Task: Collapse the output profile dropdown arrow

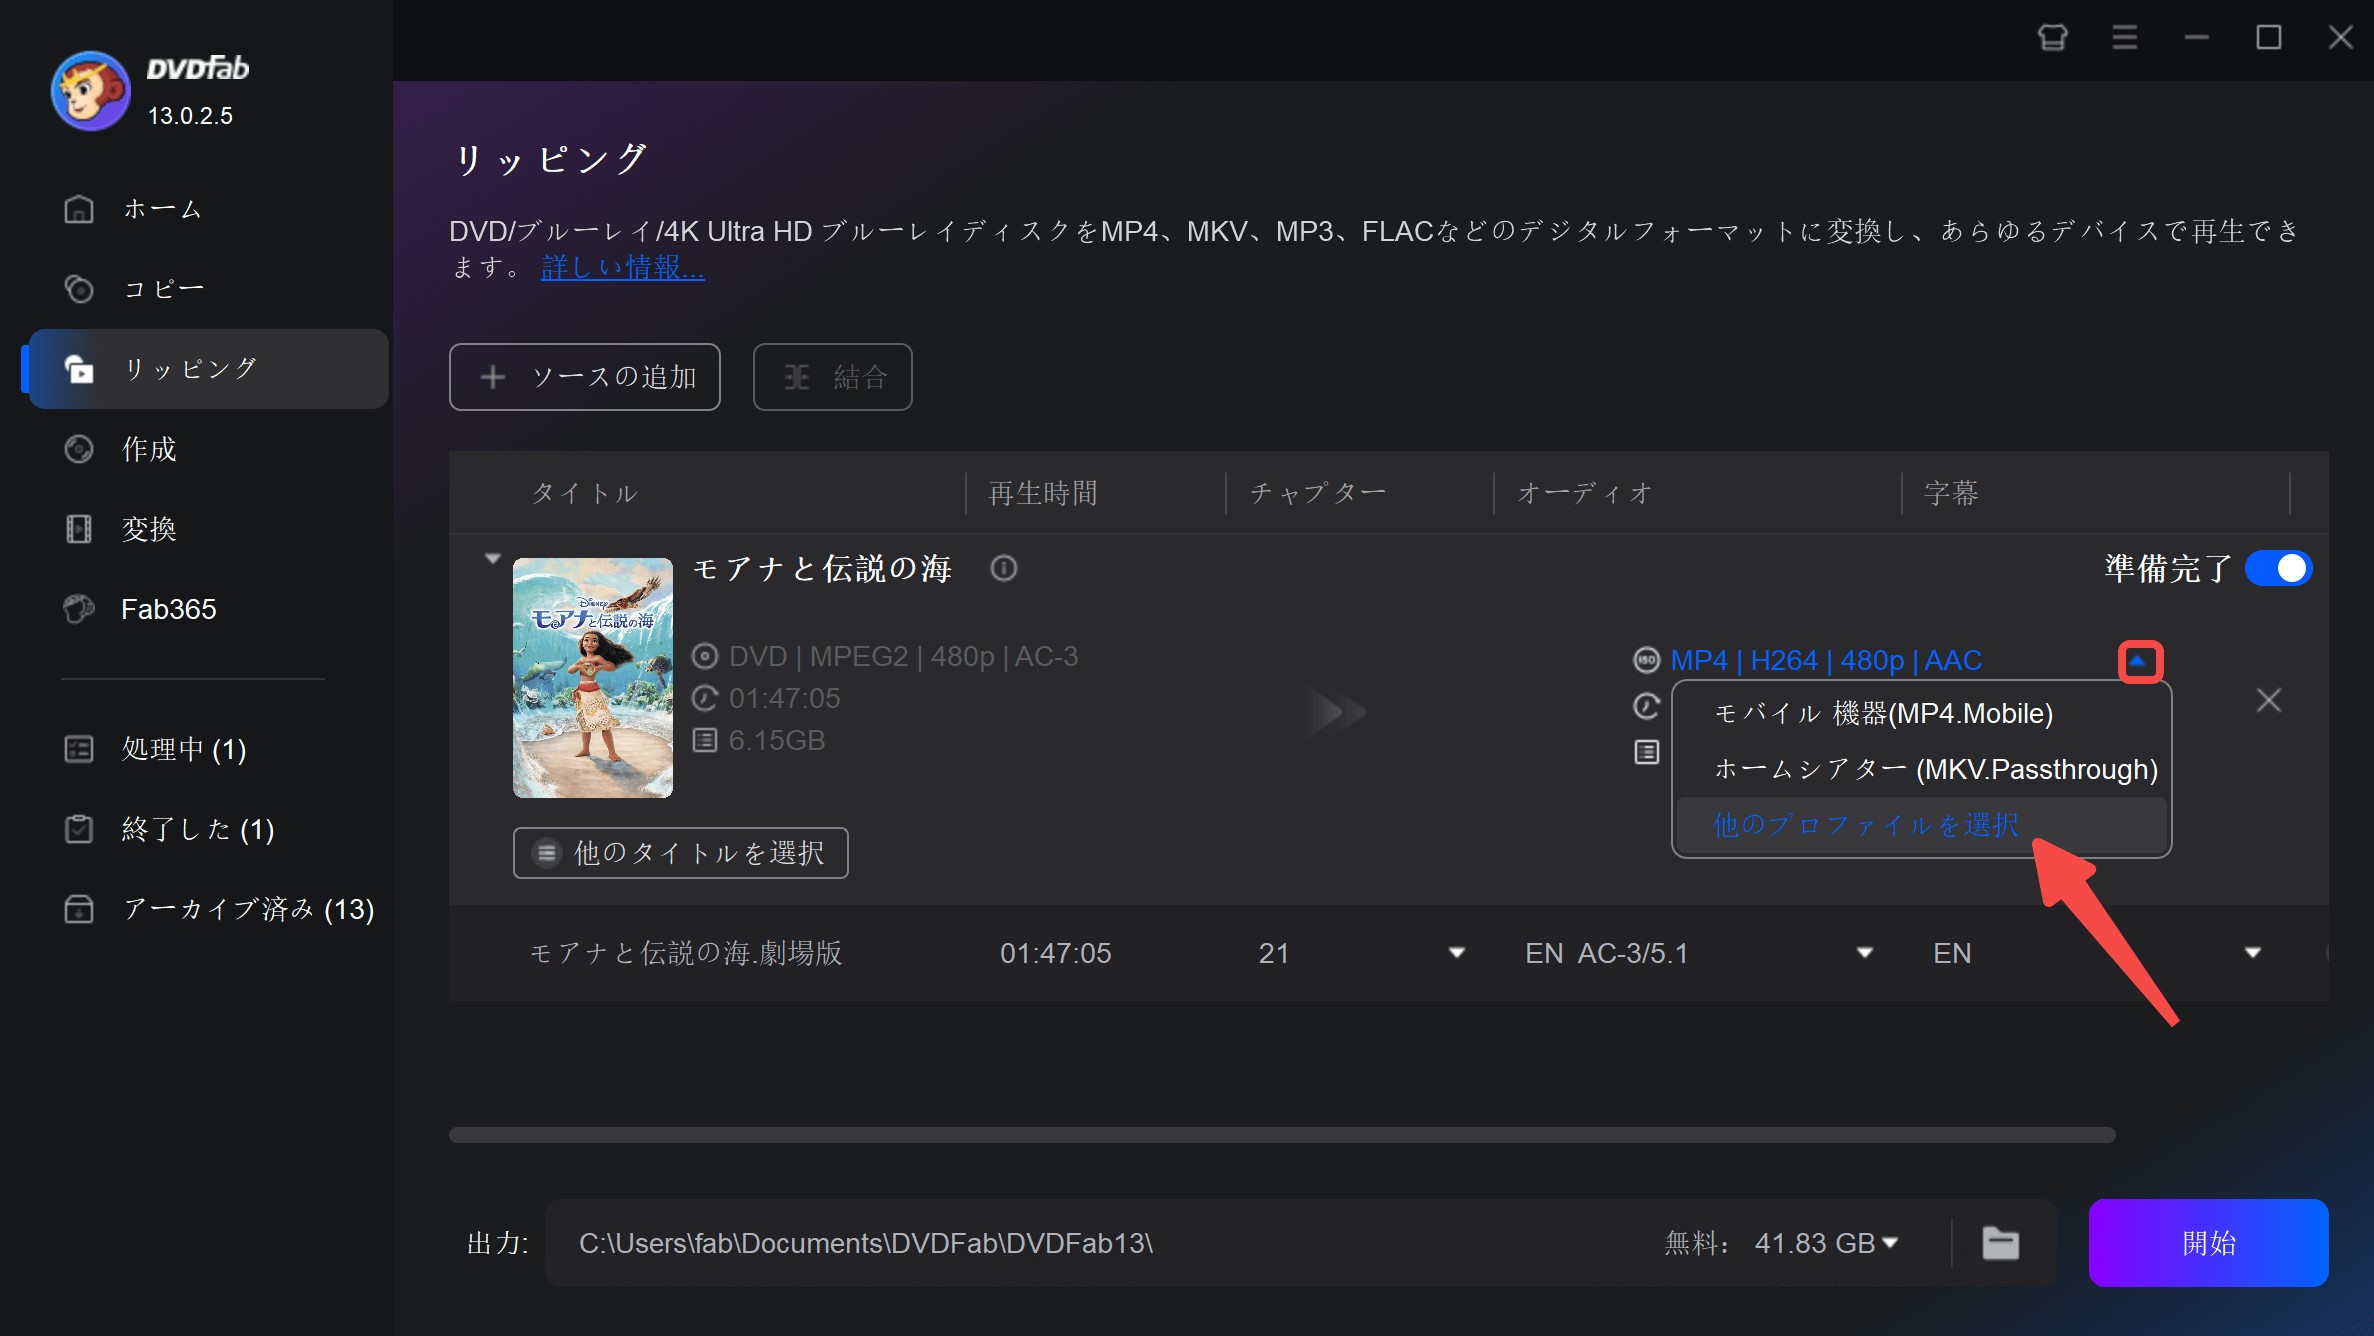Action: coord(2139,661)
